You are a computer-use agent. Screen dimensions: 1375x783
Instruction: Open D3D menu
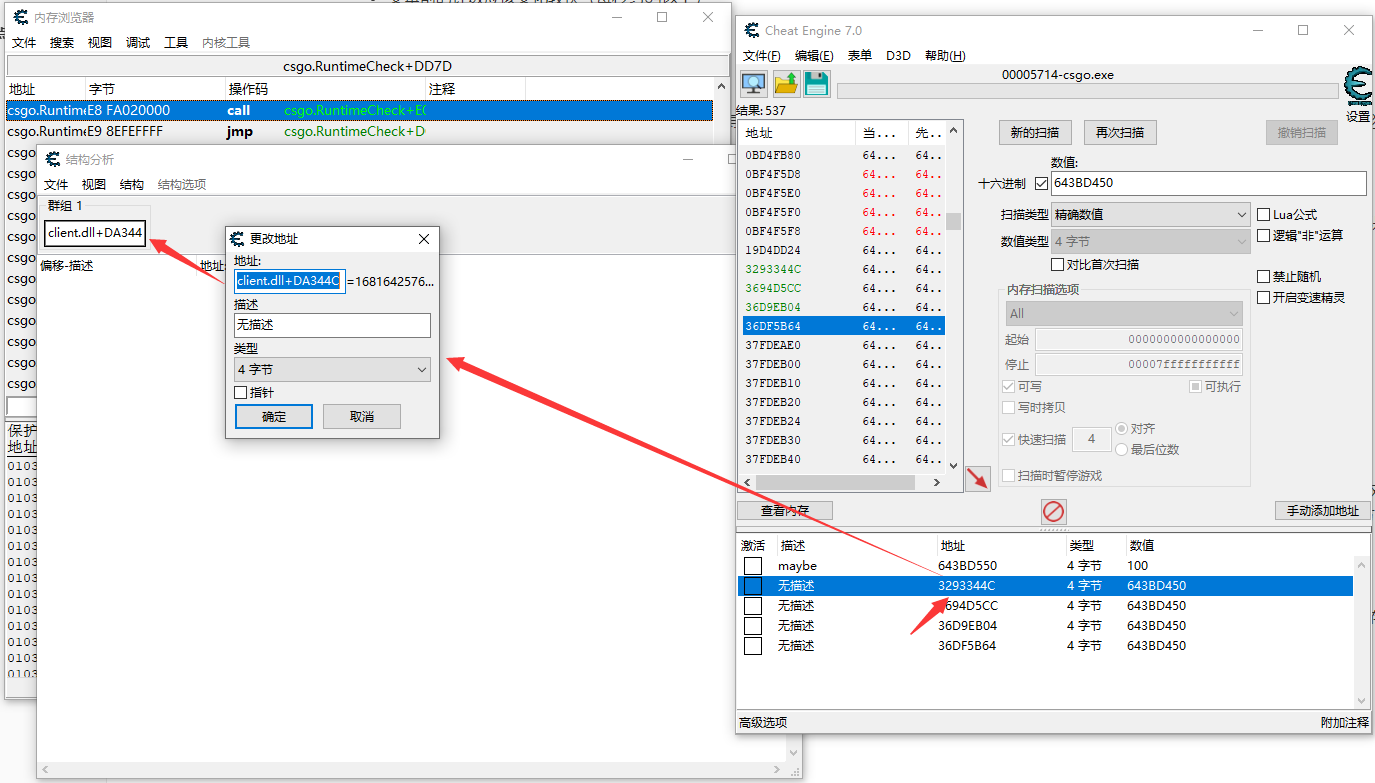[x=898, y=56]
